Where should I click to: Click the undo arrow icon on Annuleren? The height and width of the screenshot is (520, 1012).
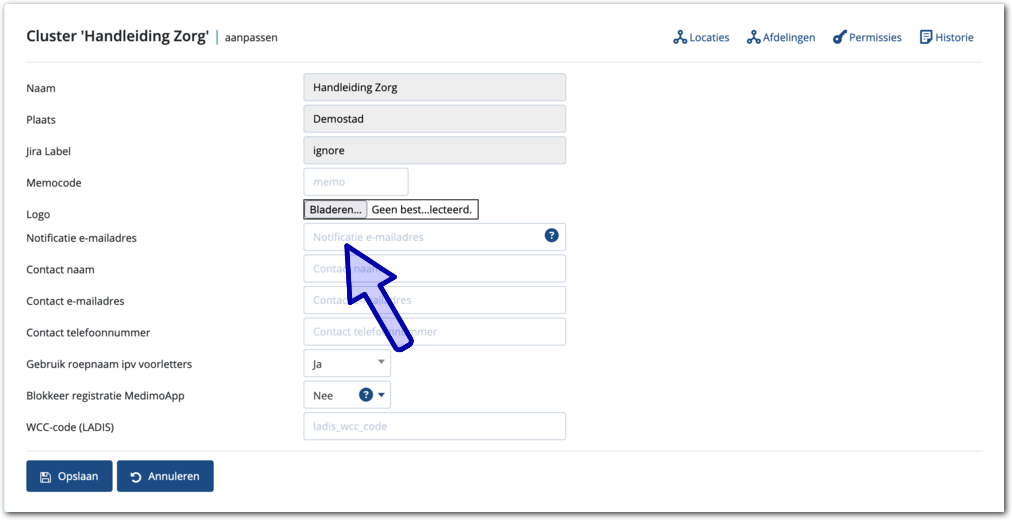(135, 477)
